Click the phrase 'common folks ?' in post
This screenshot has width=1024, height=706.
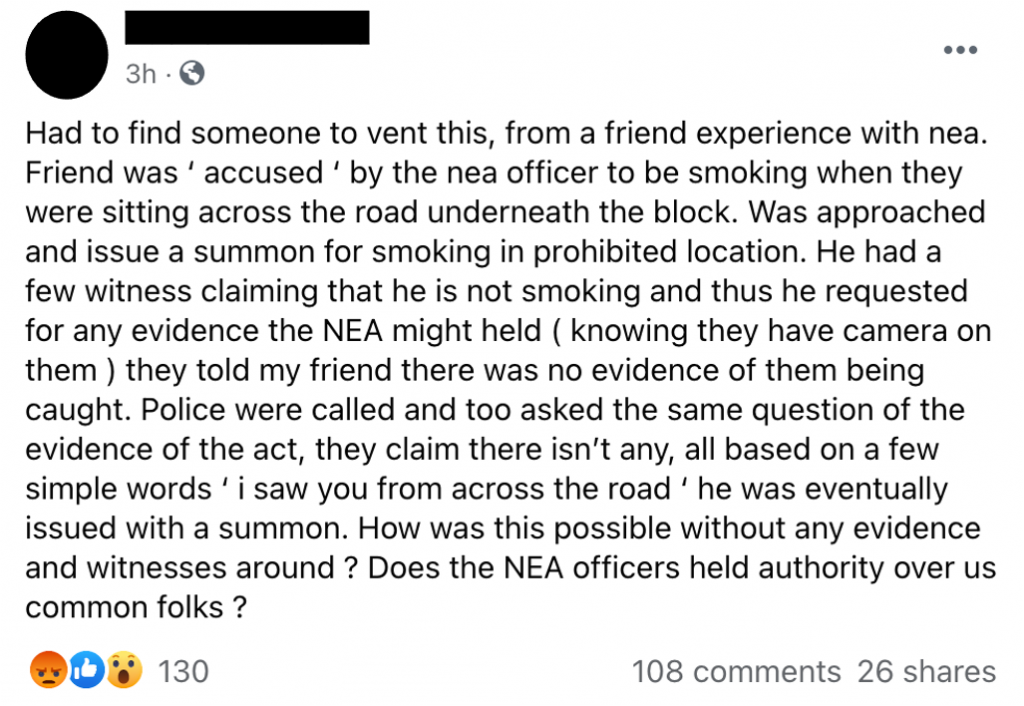pyautogui.click(x=136, y=607)
